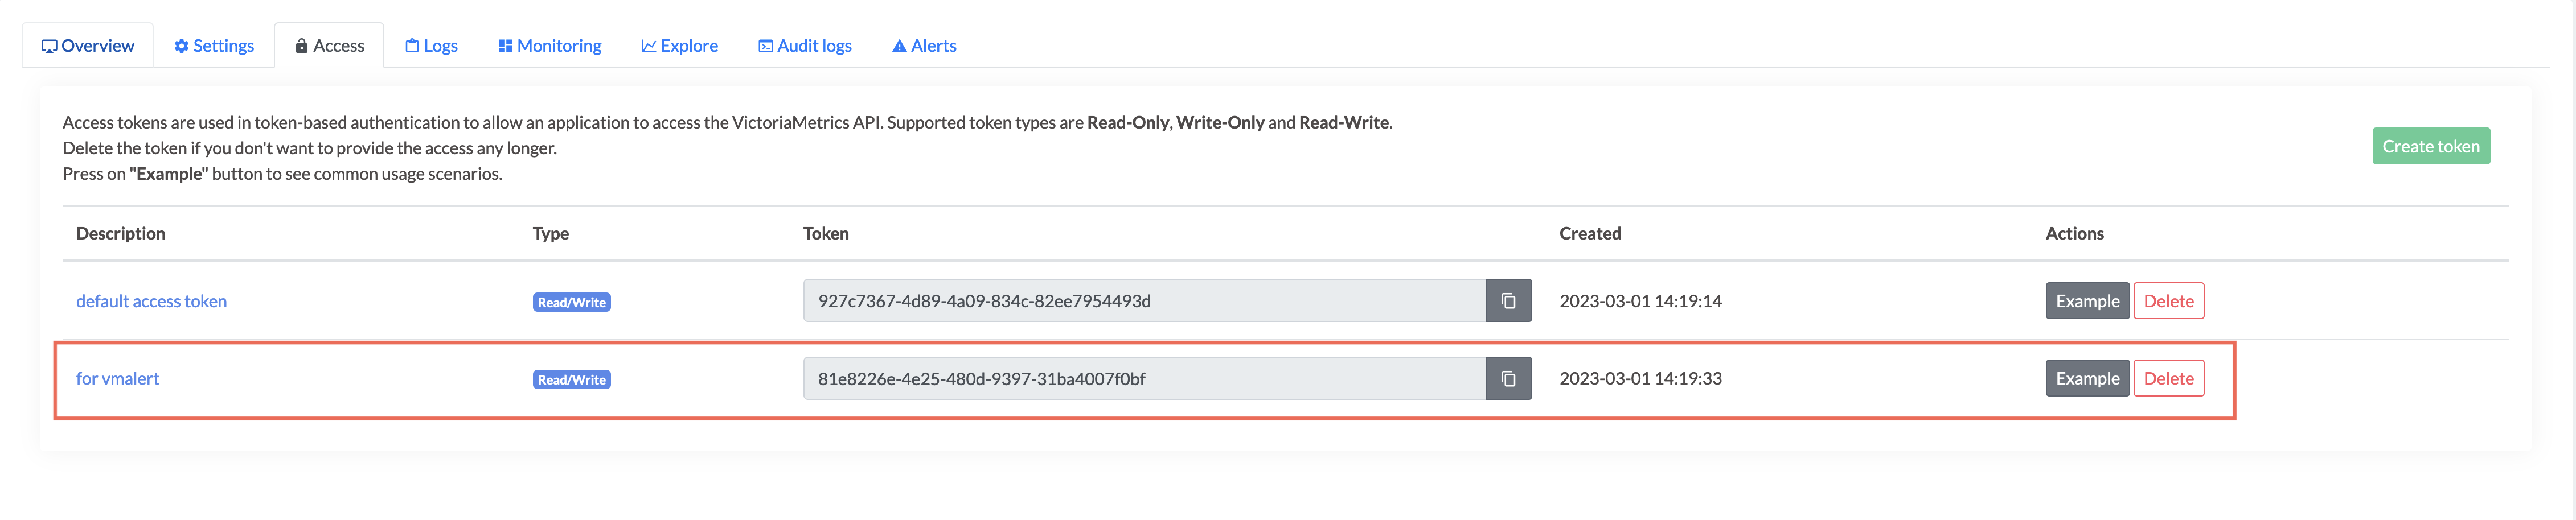2576x520 pixels.
Task: Create a new access token
Action: point(2430,146)
